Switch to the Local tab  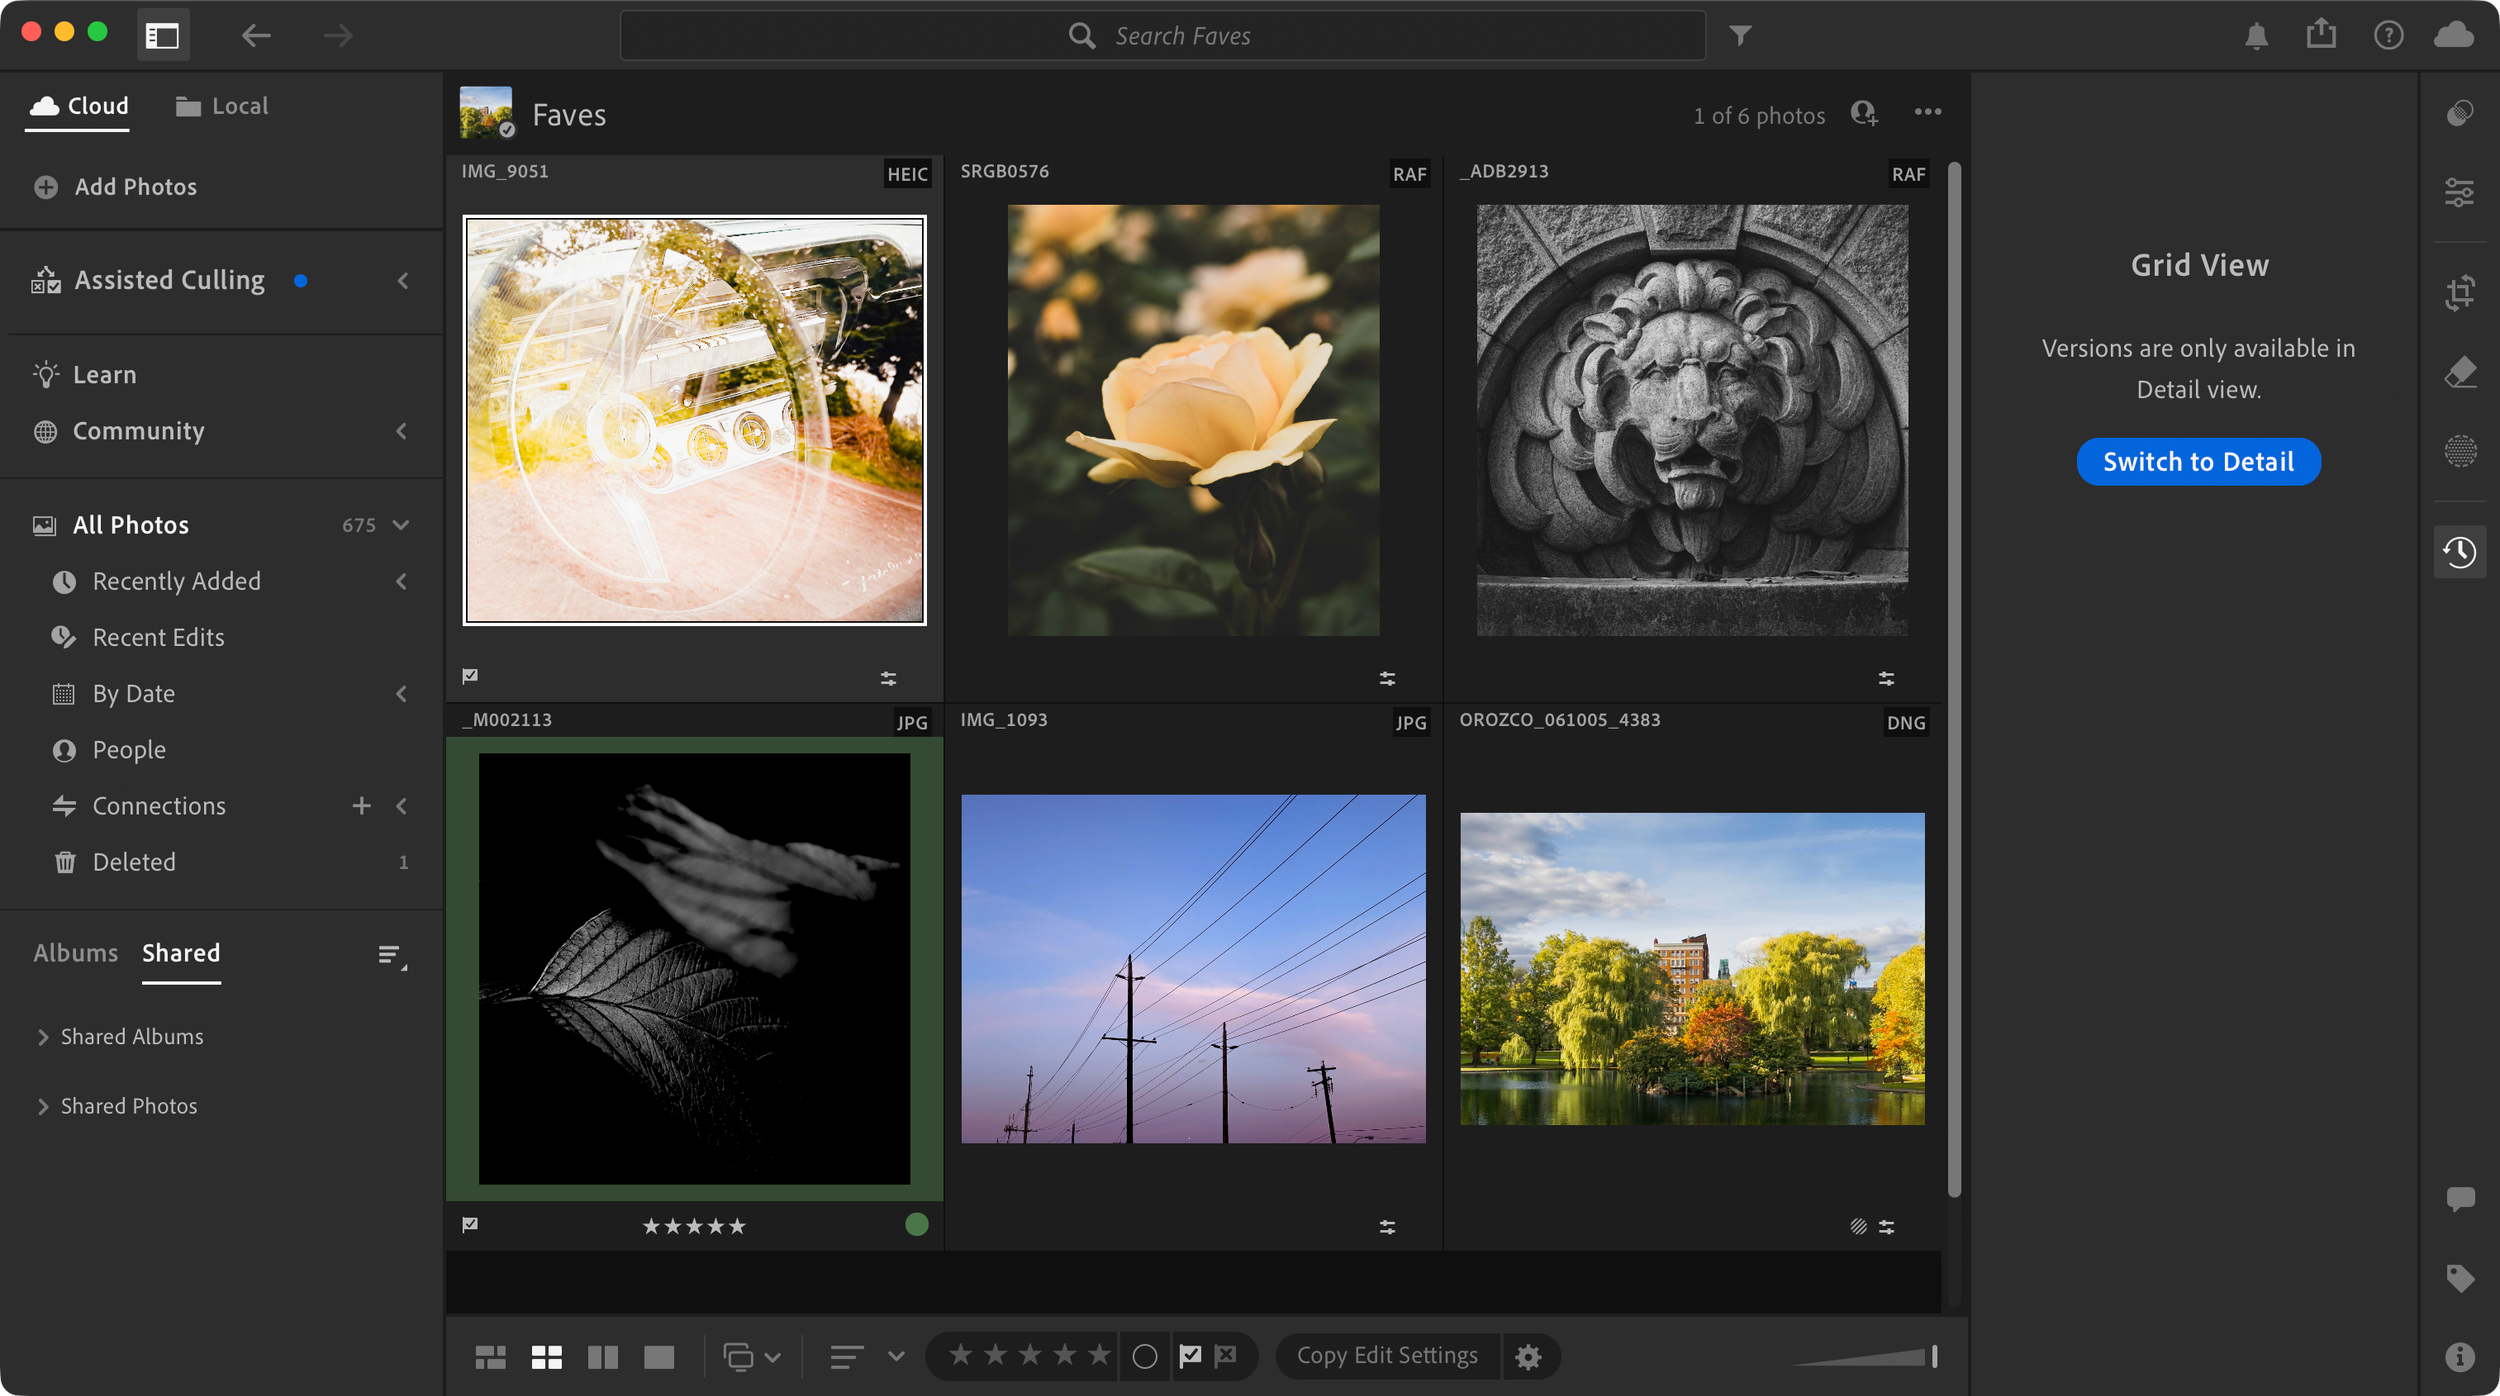click(222, 106)
